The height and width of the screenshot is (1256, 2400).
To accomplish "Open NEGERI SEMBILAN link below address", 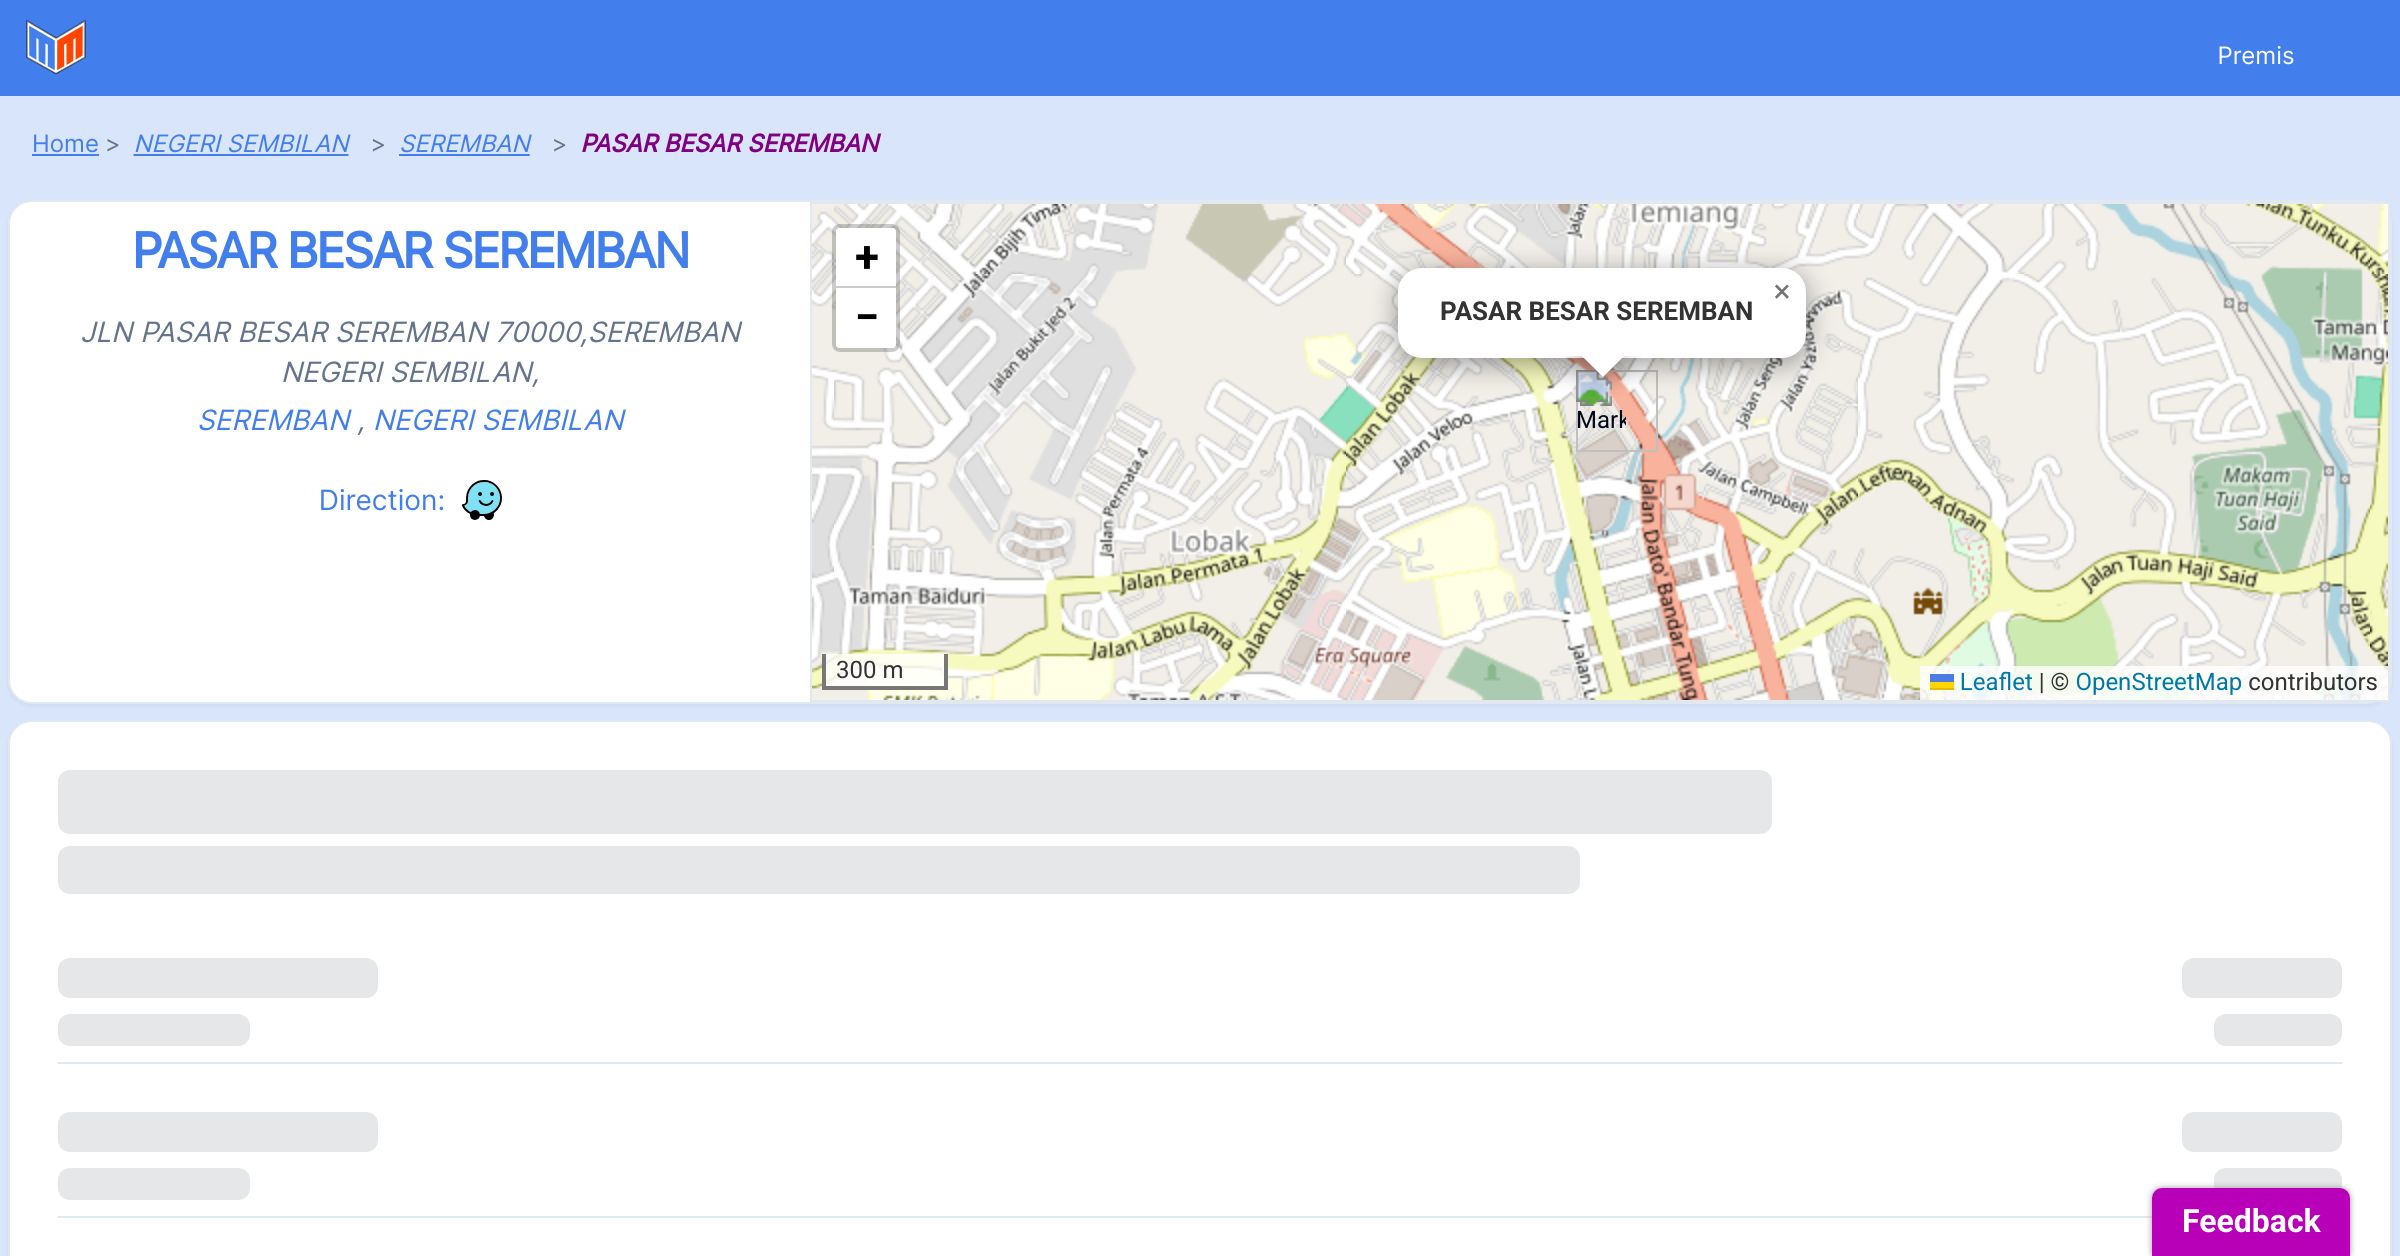I will [499, 420].
